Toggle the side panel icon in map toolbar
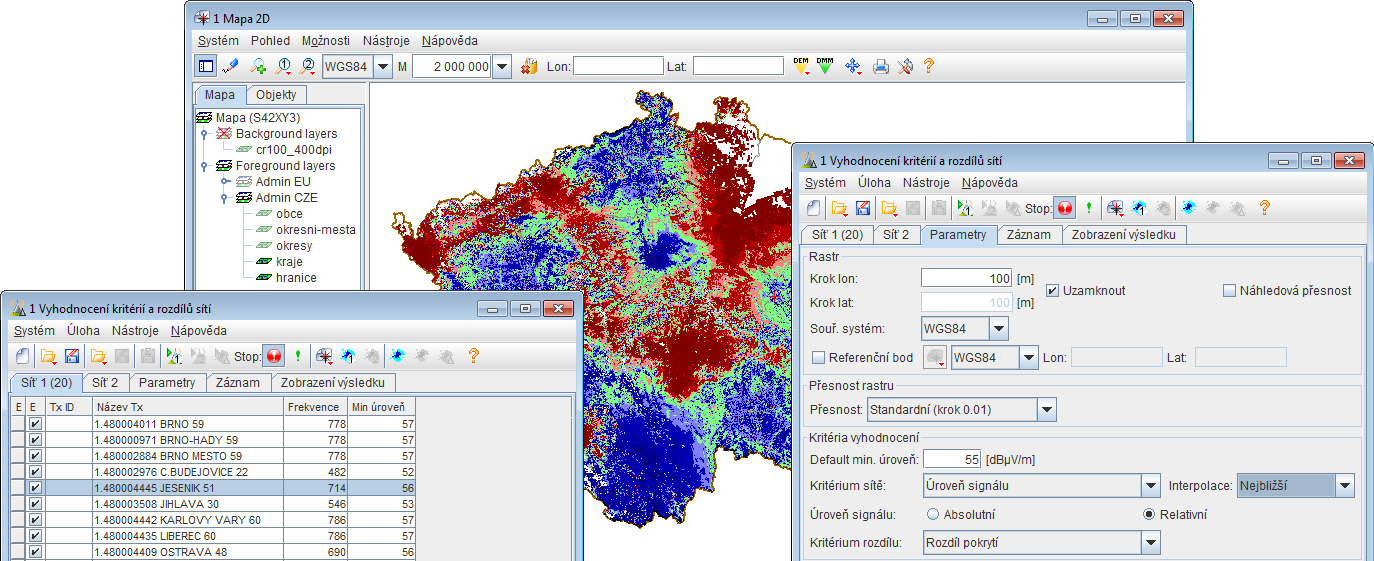This screenshot has width=1374, height=561. 206,66
